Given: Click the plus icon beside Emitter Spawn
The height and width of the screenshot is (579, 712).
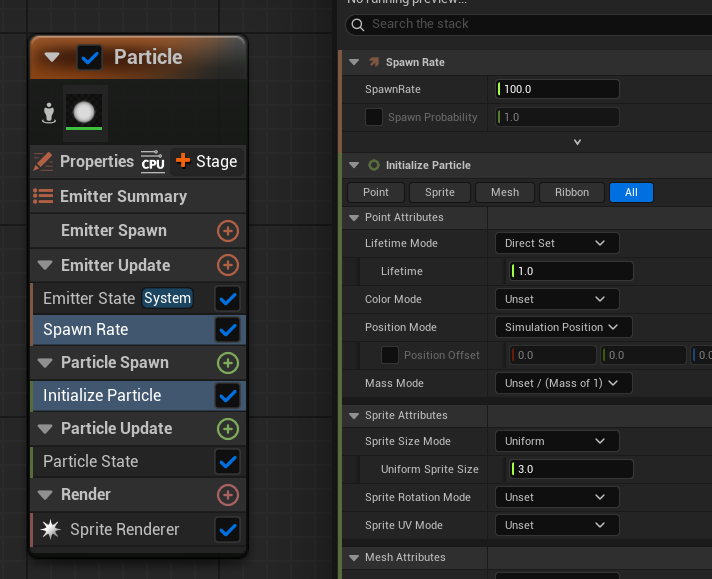Looking at the screenshot, I should (228, 231).
